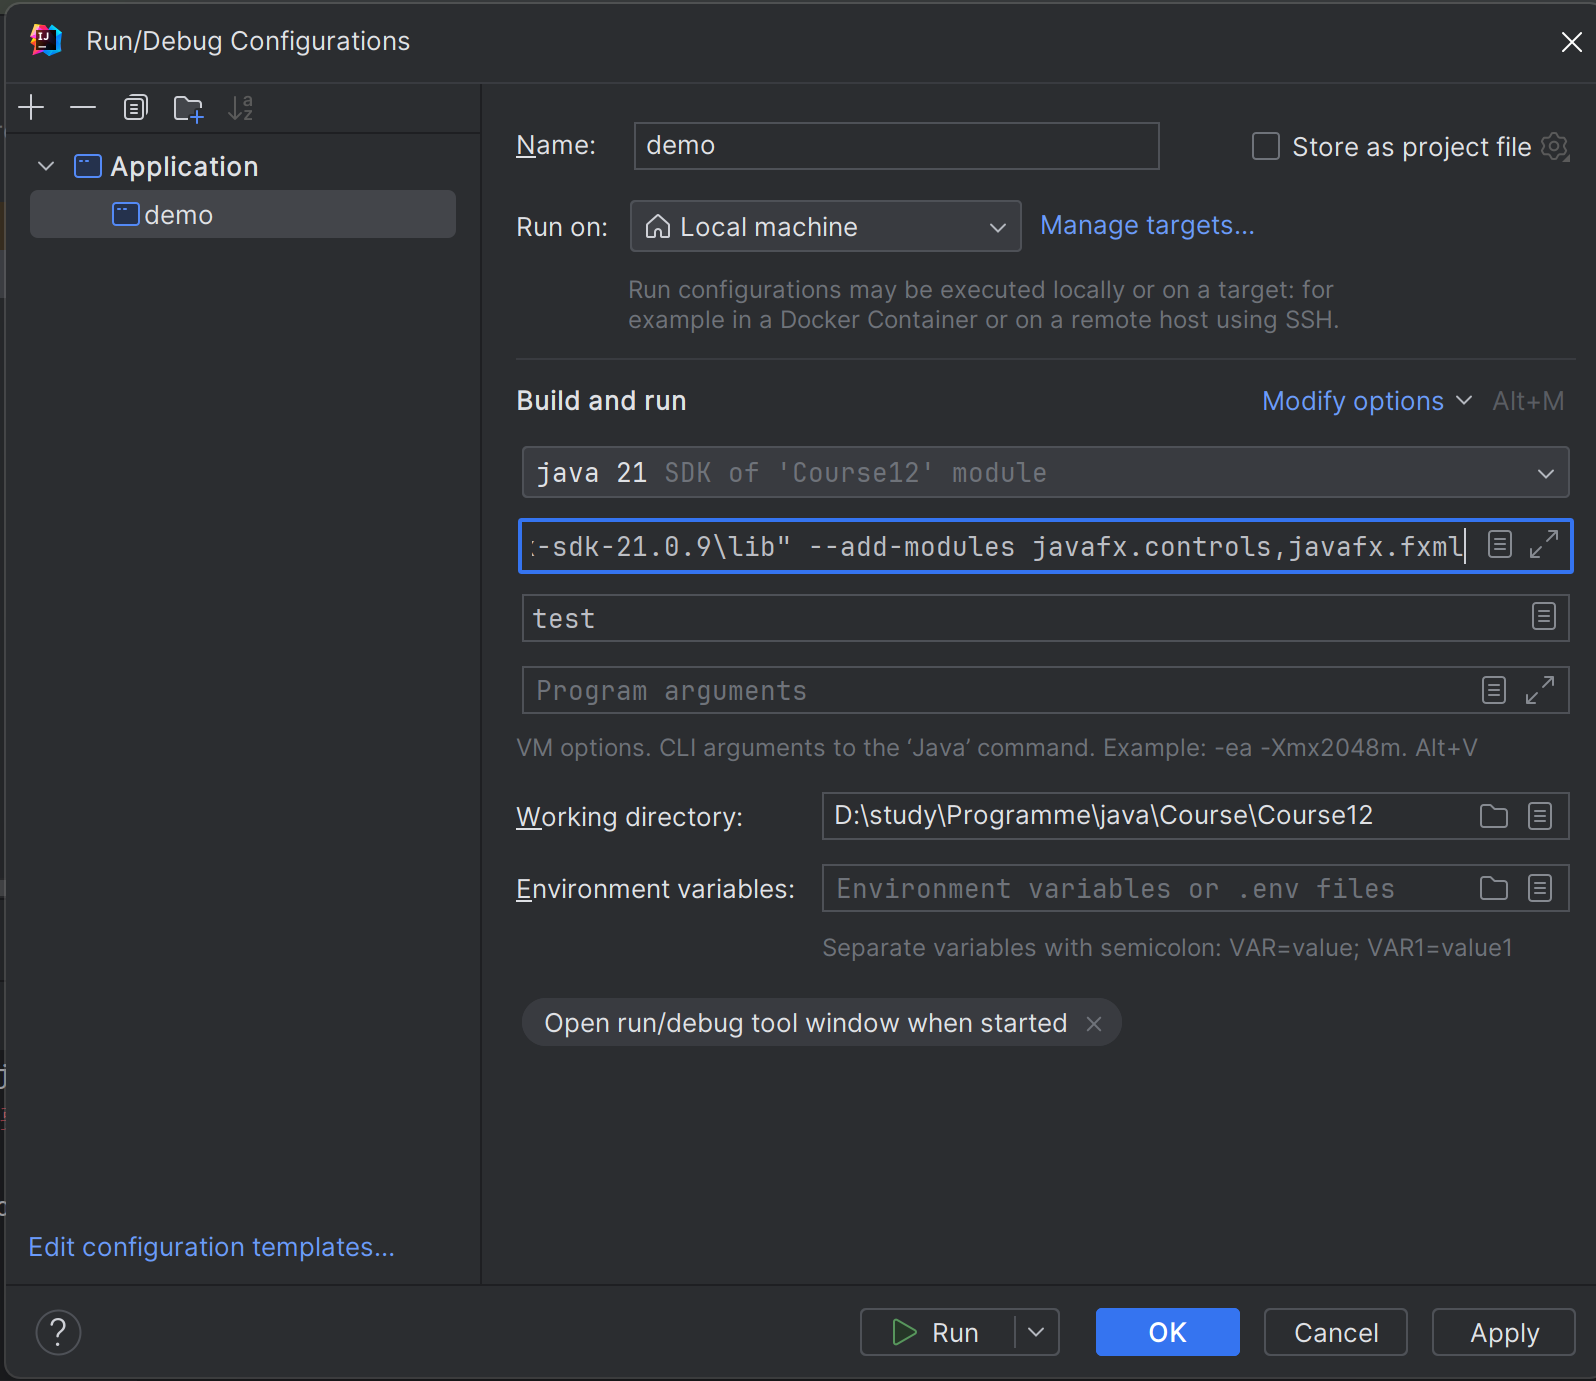Viewport: 1596px width, 1381px height.
Task: Create a new folder for configurations
Action: (188, 108)
